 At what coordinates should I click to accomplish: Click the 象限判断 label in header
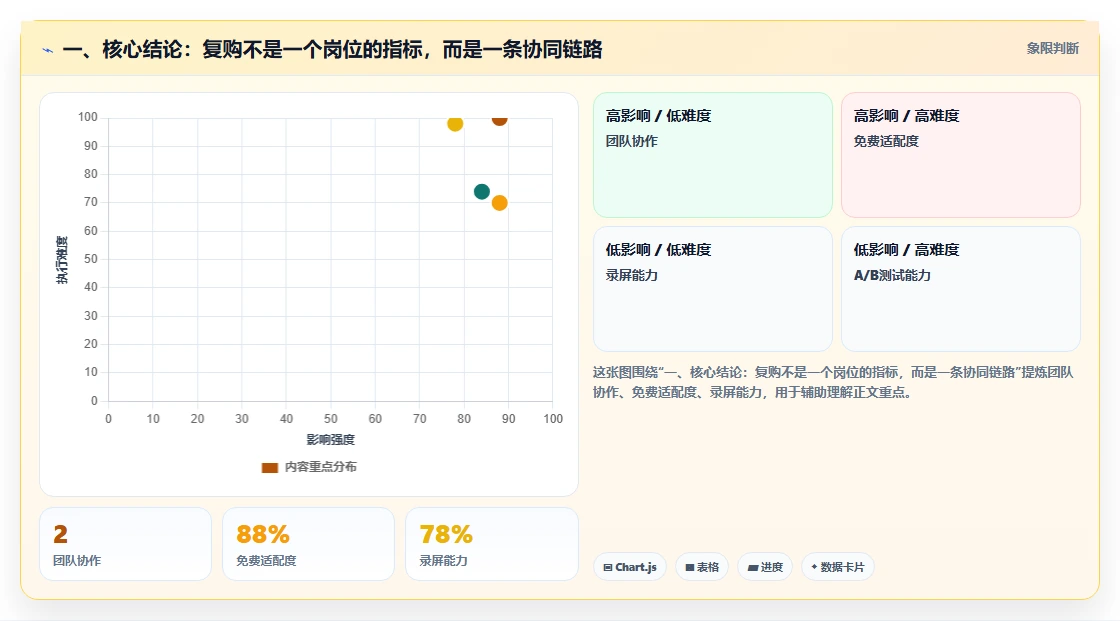1052,49
